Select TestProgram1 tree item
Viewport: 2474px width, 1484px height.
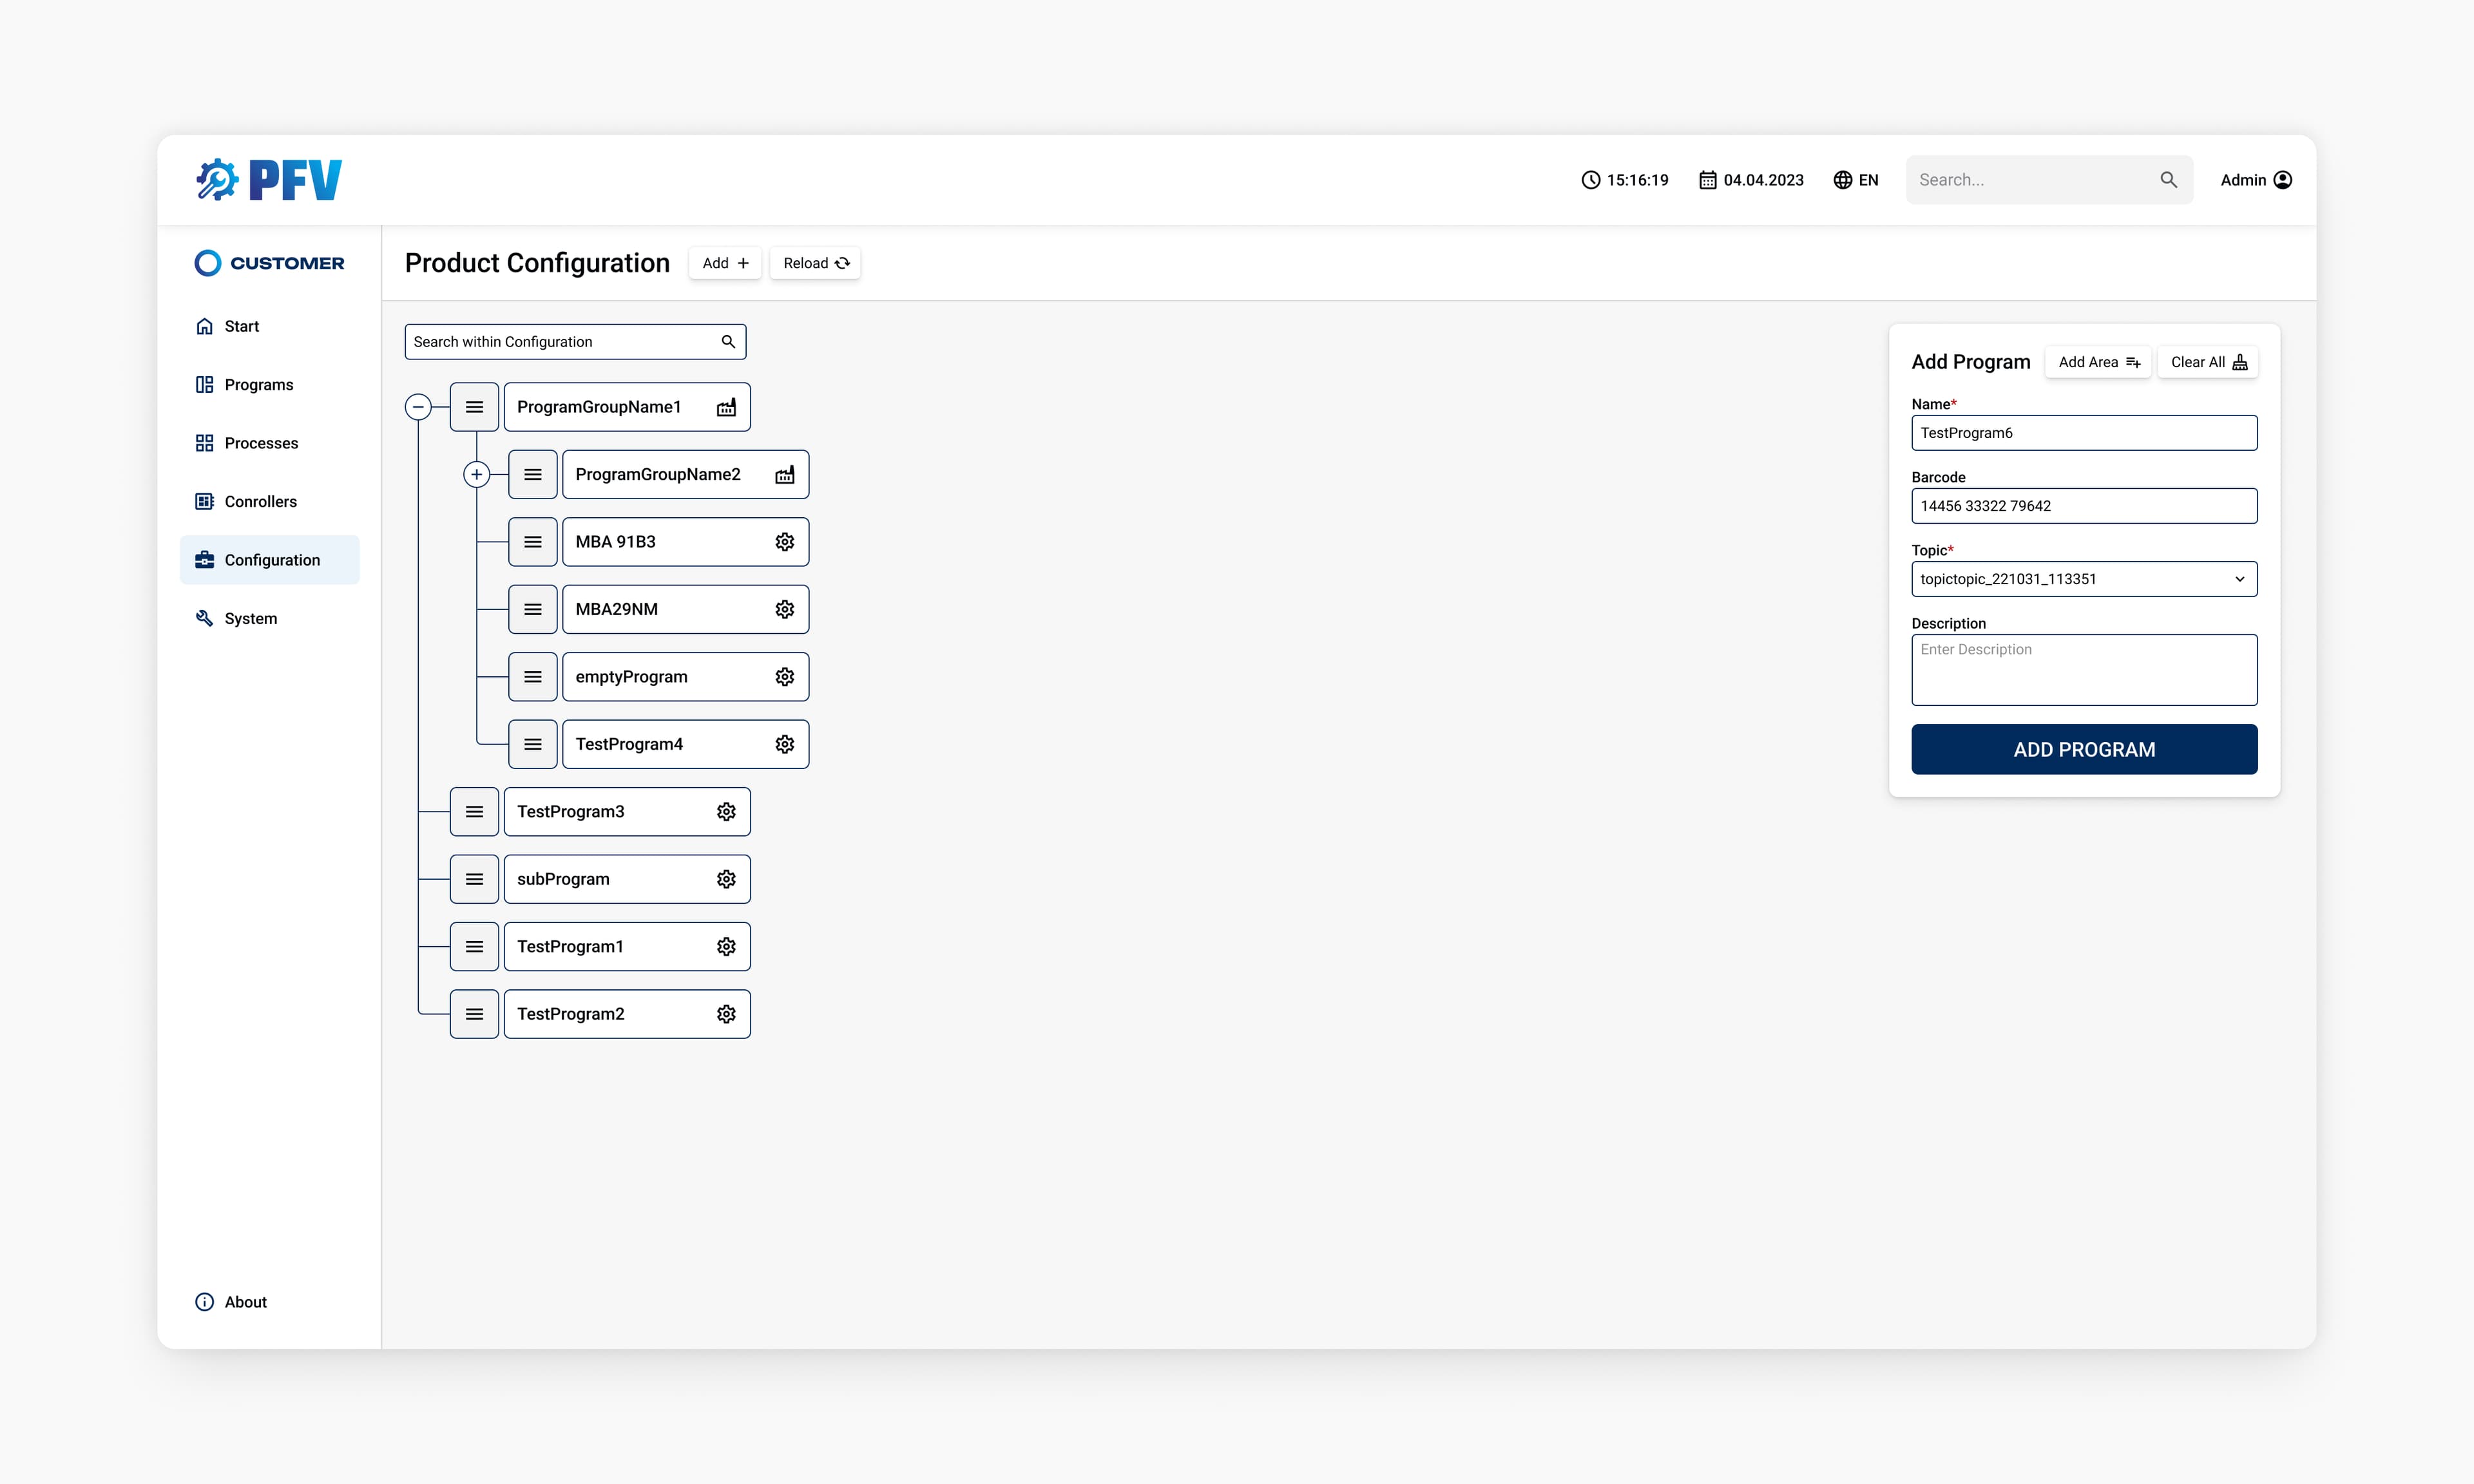click(x=627, y=947)
